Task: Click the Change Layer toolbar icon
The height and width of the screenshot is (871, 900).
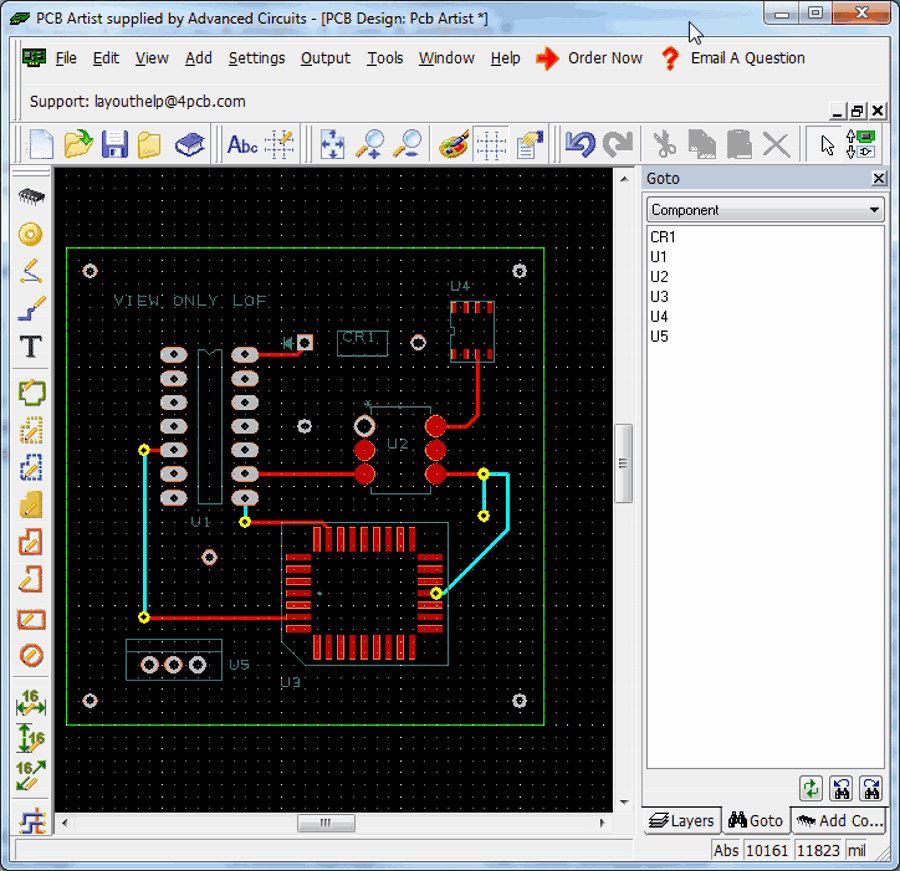Action: click(860, 144)
